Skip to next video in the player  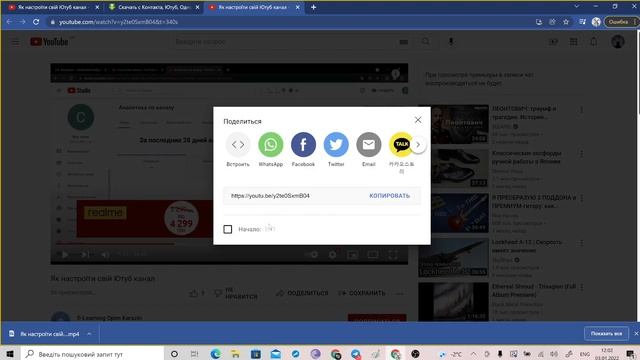click(85, 255)
